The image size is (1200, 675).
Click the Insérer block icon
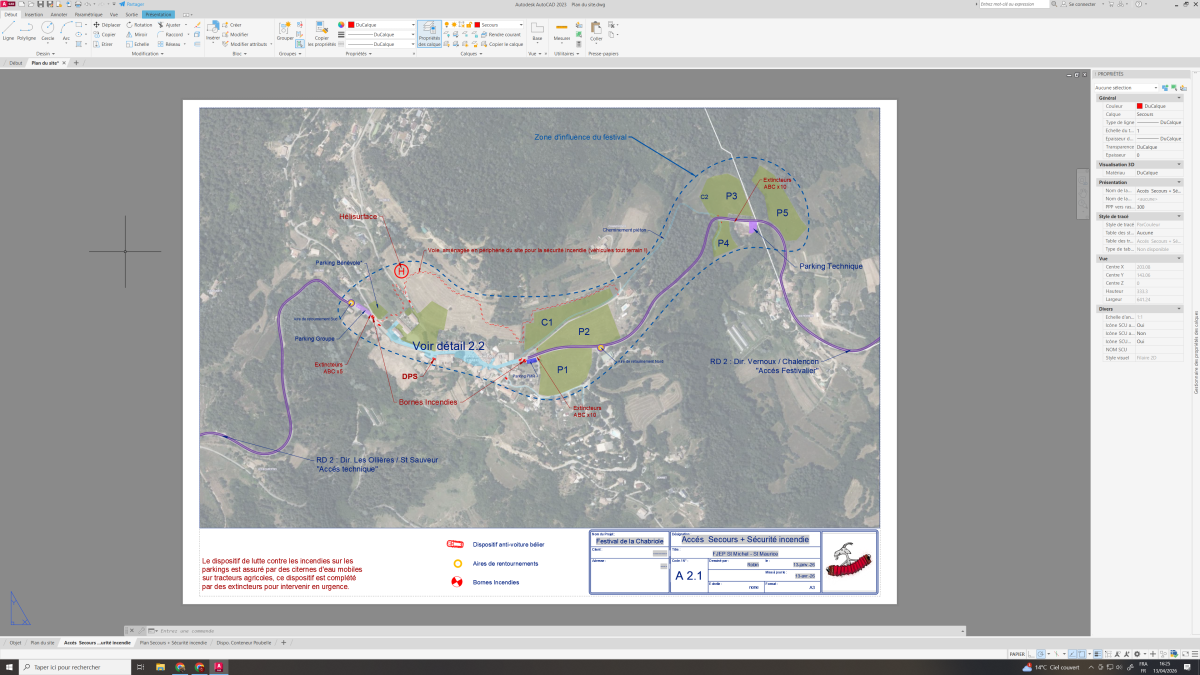point(213,30)
